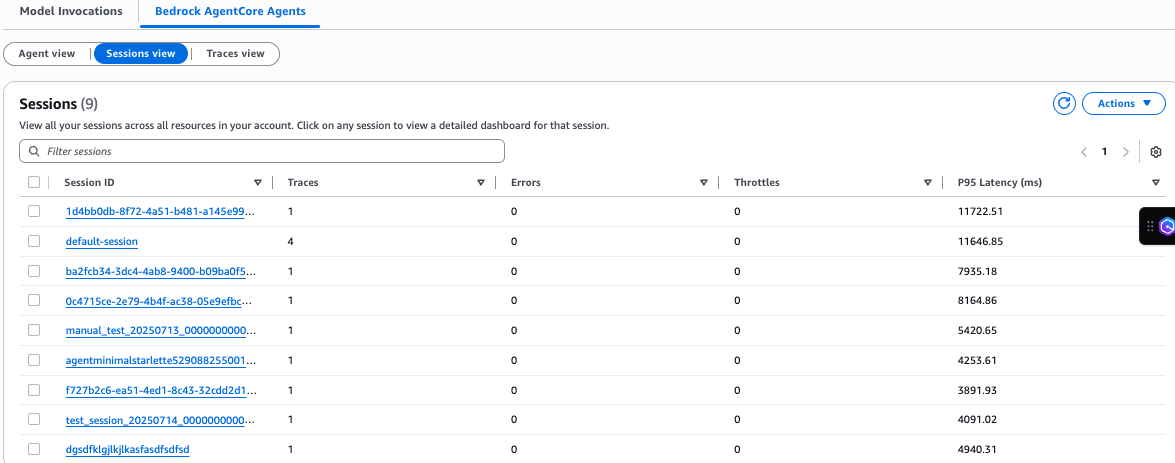The image size is (1175, 463).
Task: Select the Agent view option
Action: pyautogui.click(x=47, y=54)
